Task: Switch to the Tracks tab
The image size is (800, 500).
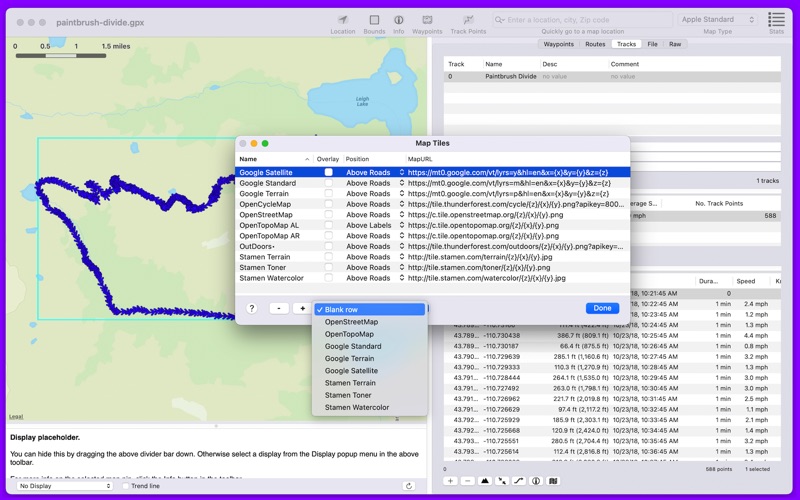Action: click(627, 44)
